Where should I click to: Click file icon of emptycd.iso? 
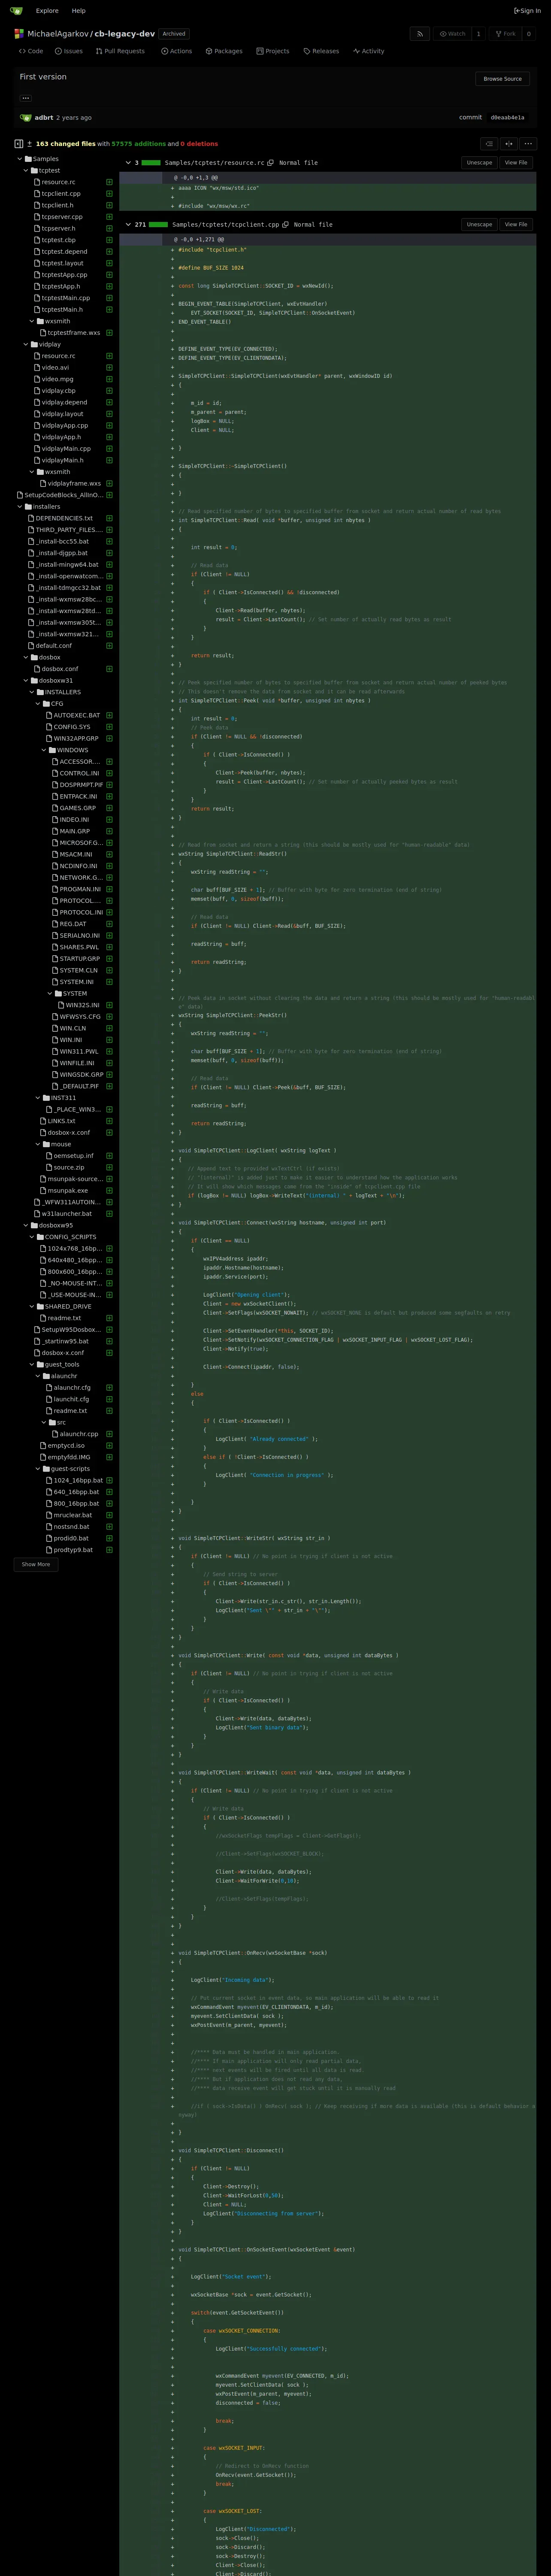[x=43, y=1445]
